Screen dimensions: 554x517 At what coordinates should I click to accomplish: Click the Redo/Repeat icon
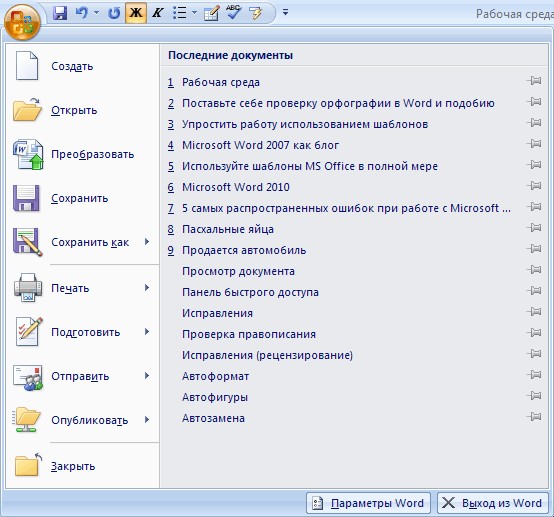click(x=114, y=13)
